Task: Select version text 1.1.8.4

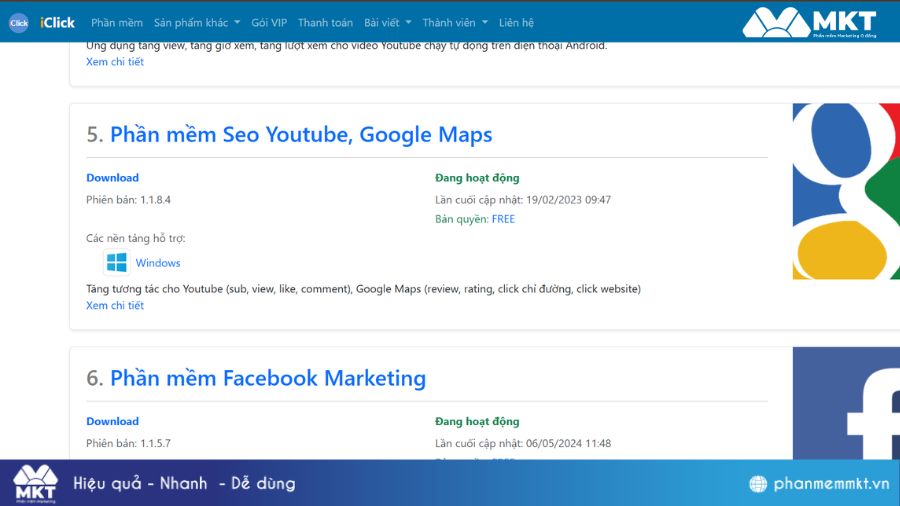Action: click(156, 200)
